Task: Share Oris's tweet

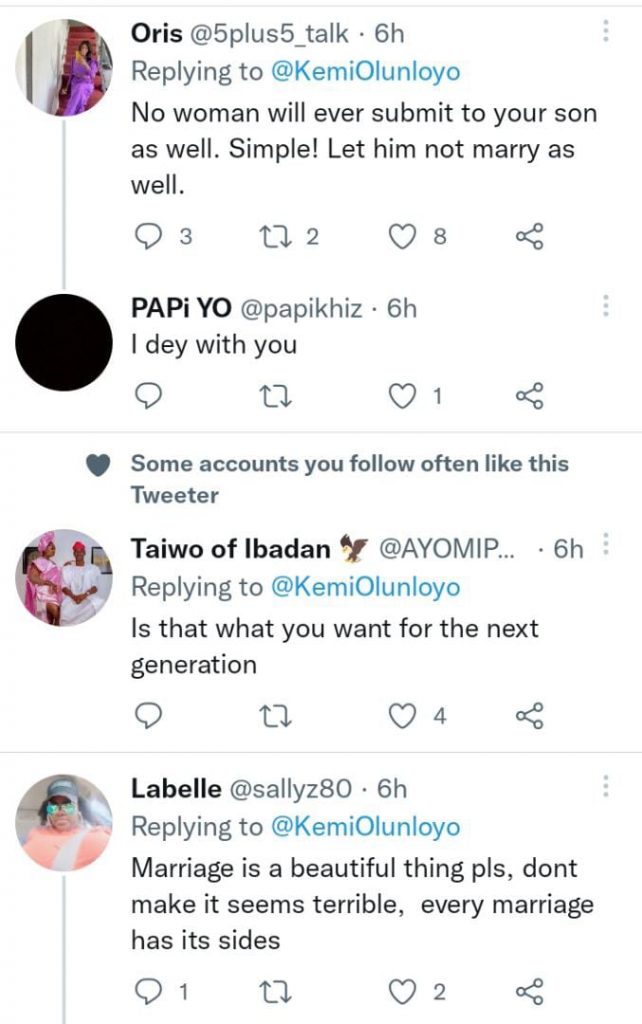Action: 529,236
